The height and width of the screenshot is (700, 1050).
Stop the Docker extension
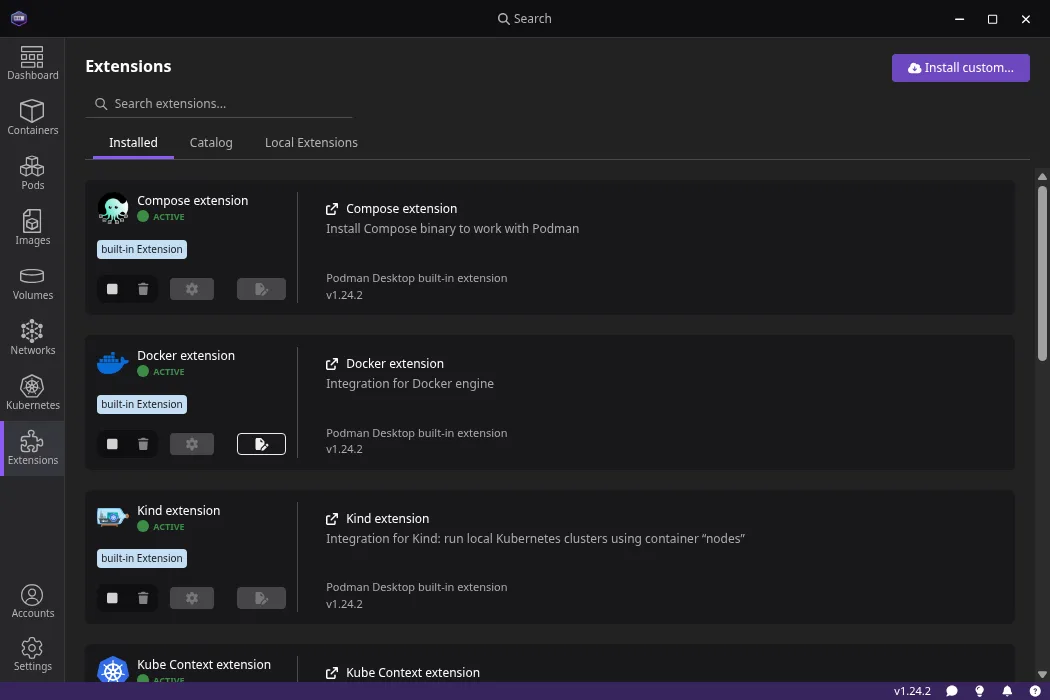(112, 444)
